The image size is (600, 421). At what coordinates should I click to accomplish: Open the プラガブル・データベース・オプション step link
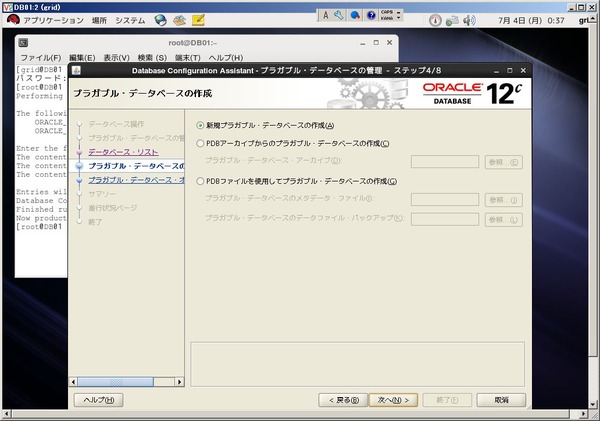pos(136,180)
